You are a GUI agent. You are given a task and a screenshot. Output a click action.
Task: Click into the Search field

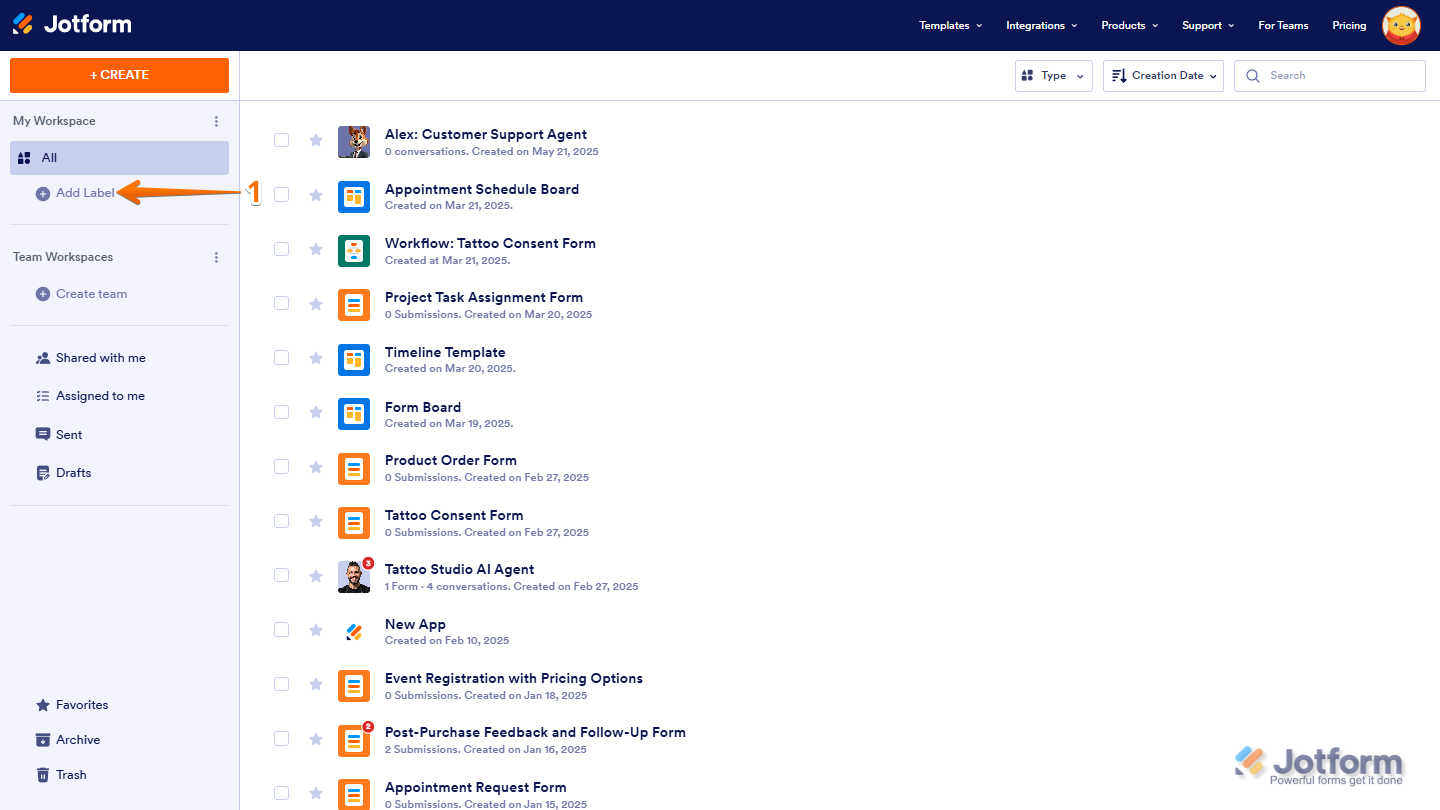(1330, 76)
